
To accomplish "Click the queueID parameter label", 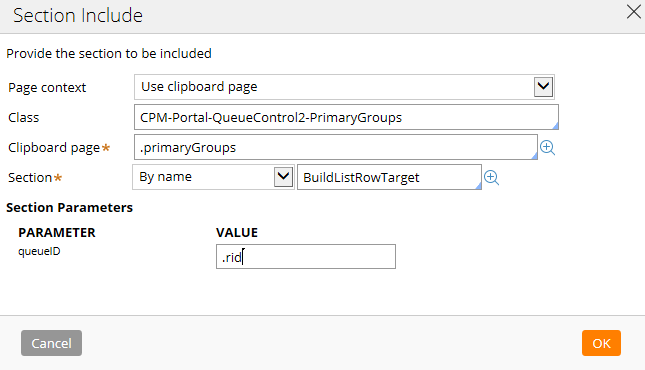I will pos(39,251).
